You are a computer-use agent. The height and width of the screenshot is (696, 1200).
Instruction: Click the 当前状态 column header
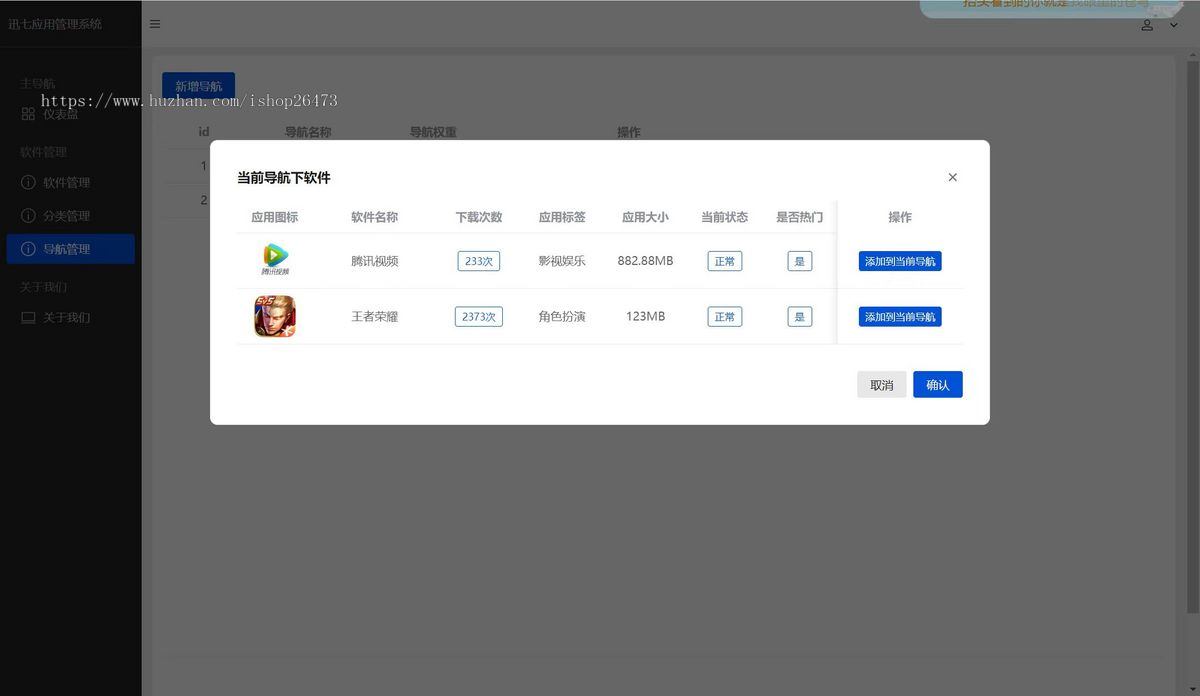click(725, 217)
